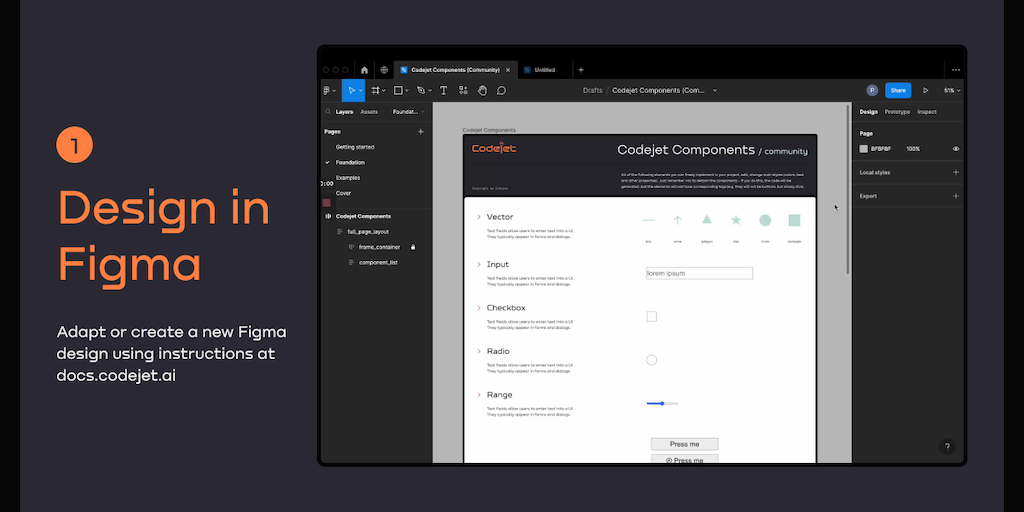Select the Frame tool
Image resolution: width=1024 pixels, height=512 pixels.
375,90
